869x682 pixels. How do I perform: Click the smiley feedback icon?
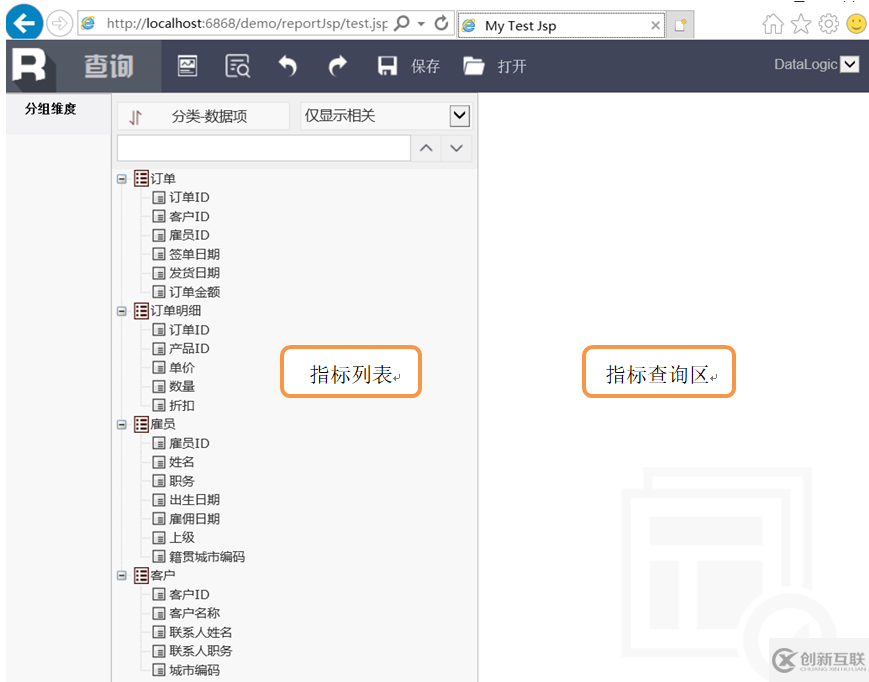pos(857,24)
